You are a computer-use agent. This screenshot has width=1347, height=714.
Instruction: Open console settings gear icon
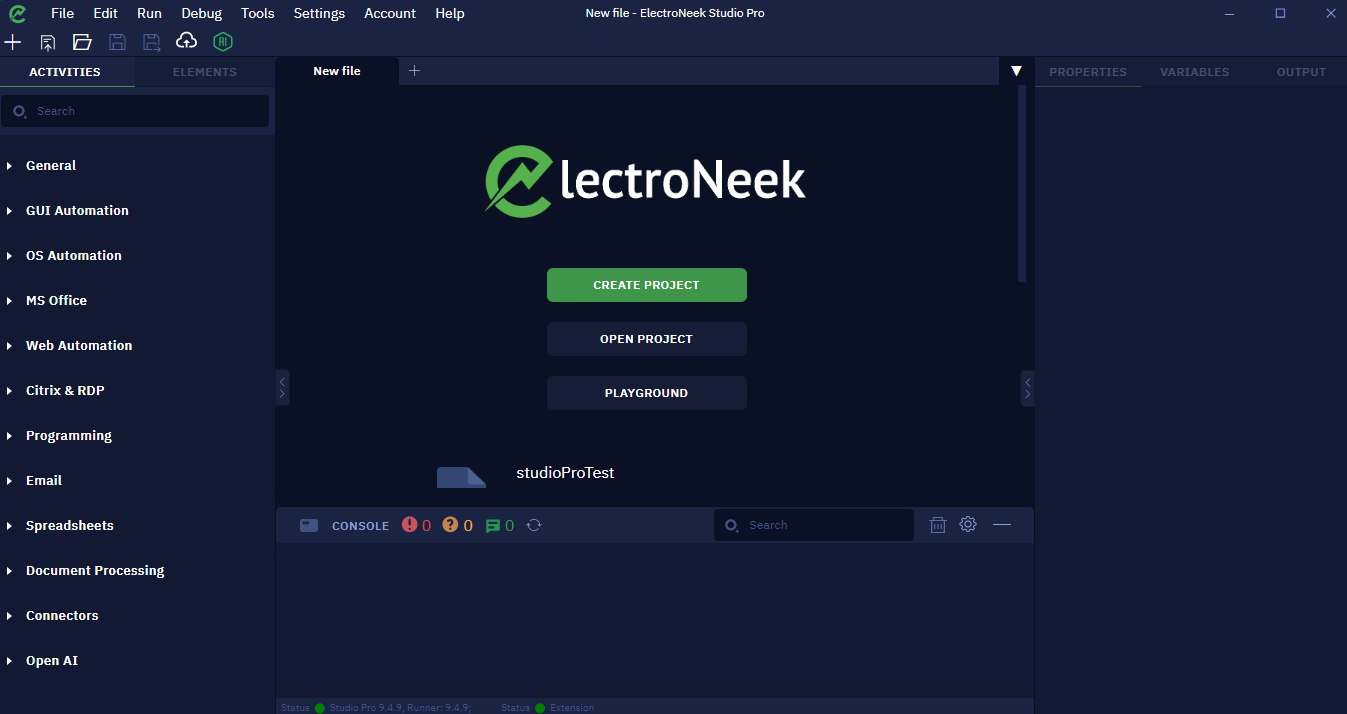(x=968, y=524)
